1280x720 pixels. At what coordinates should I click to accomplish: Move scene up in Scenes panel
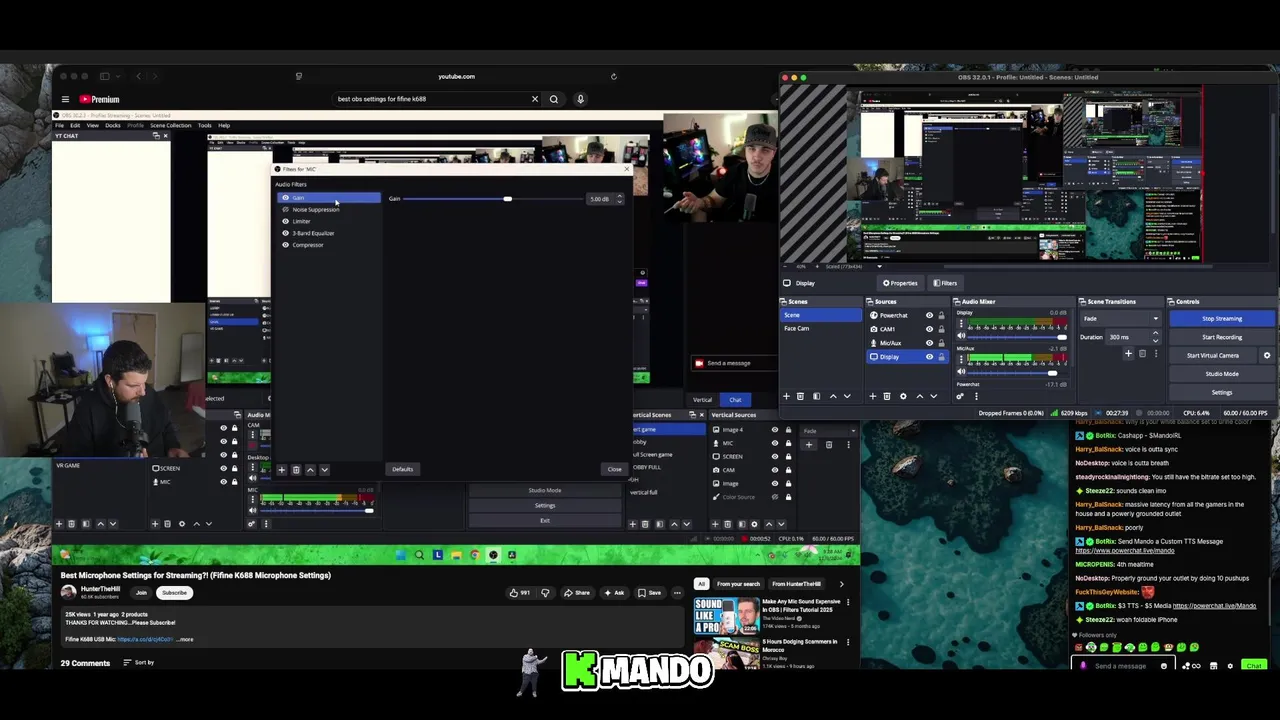833,396
